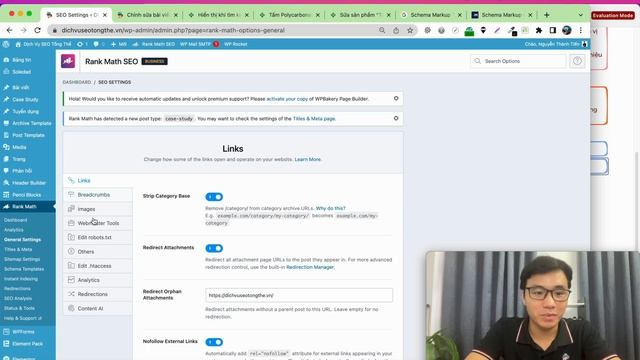Open the Why do this? link
This screenshot has height=360, width=640.
pyautogui.click(x=330, y=208)
